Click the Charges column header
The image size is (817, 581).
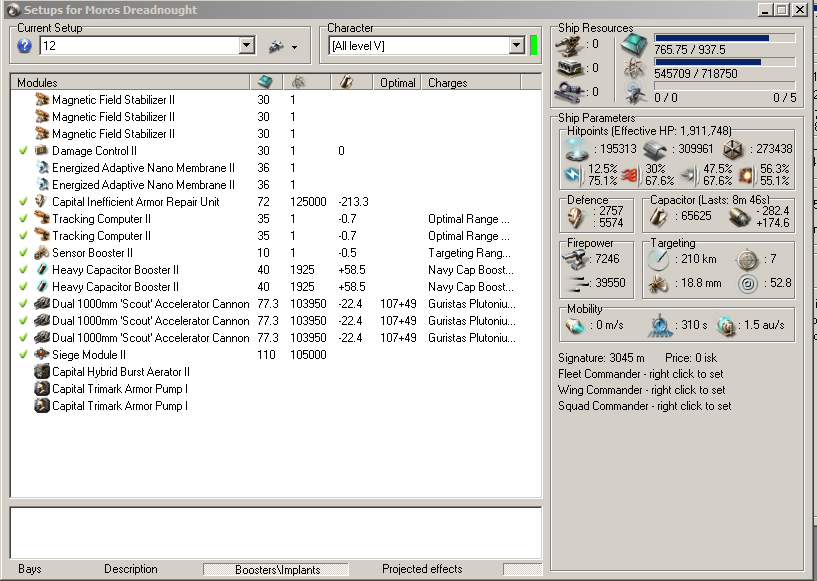[x=471, y=82]
